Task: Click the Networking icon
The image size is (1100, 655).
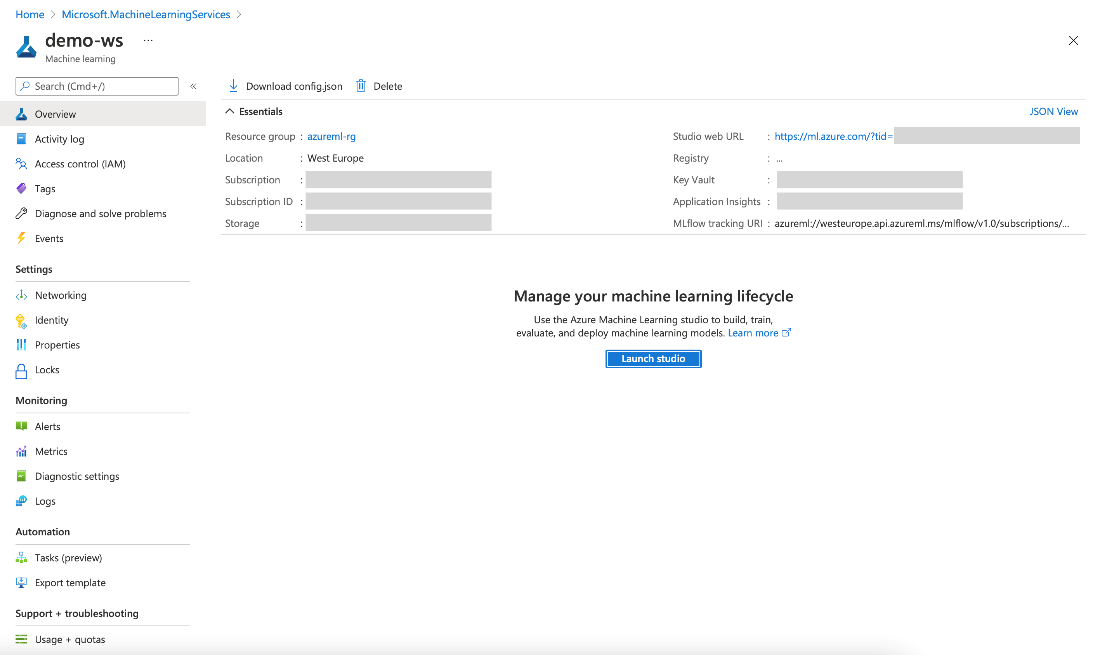Action: pyautogui.click(x=22, y=295)
